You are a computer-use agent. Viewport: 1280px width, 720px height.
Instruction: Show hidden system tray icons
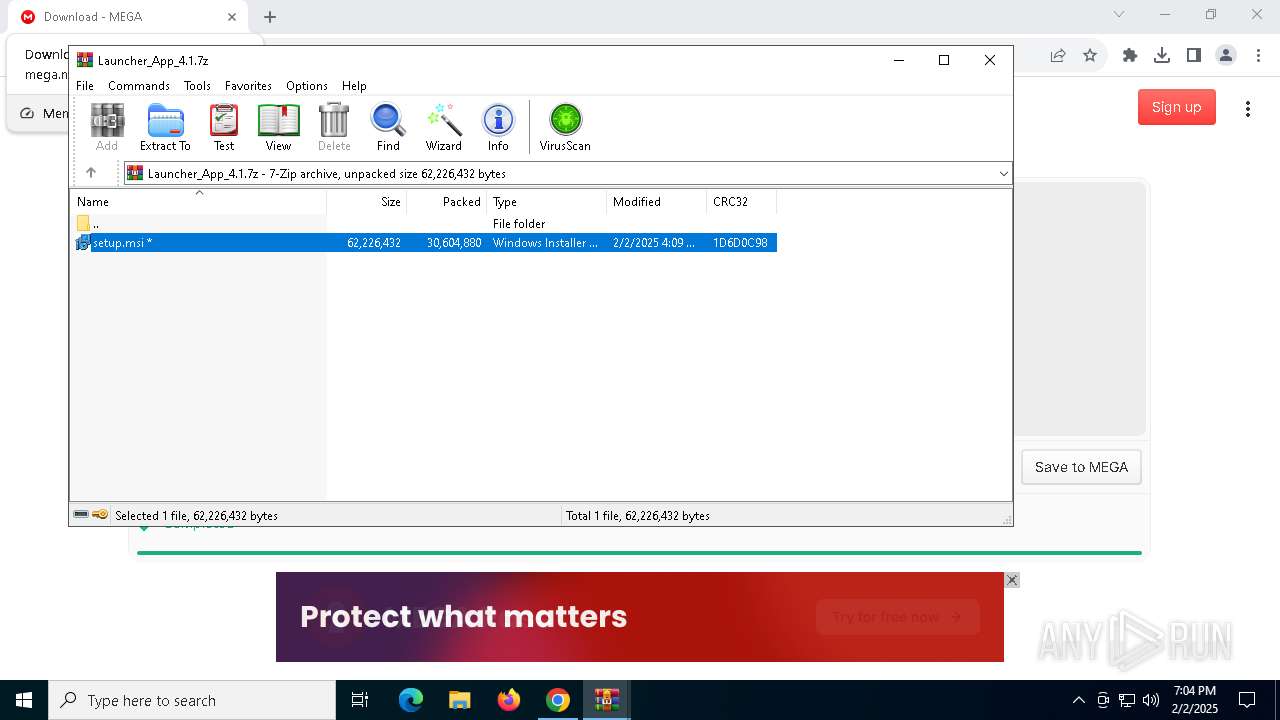(x=1078, y=700)
